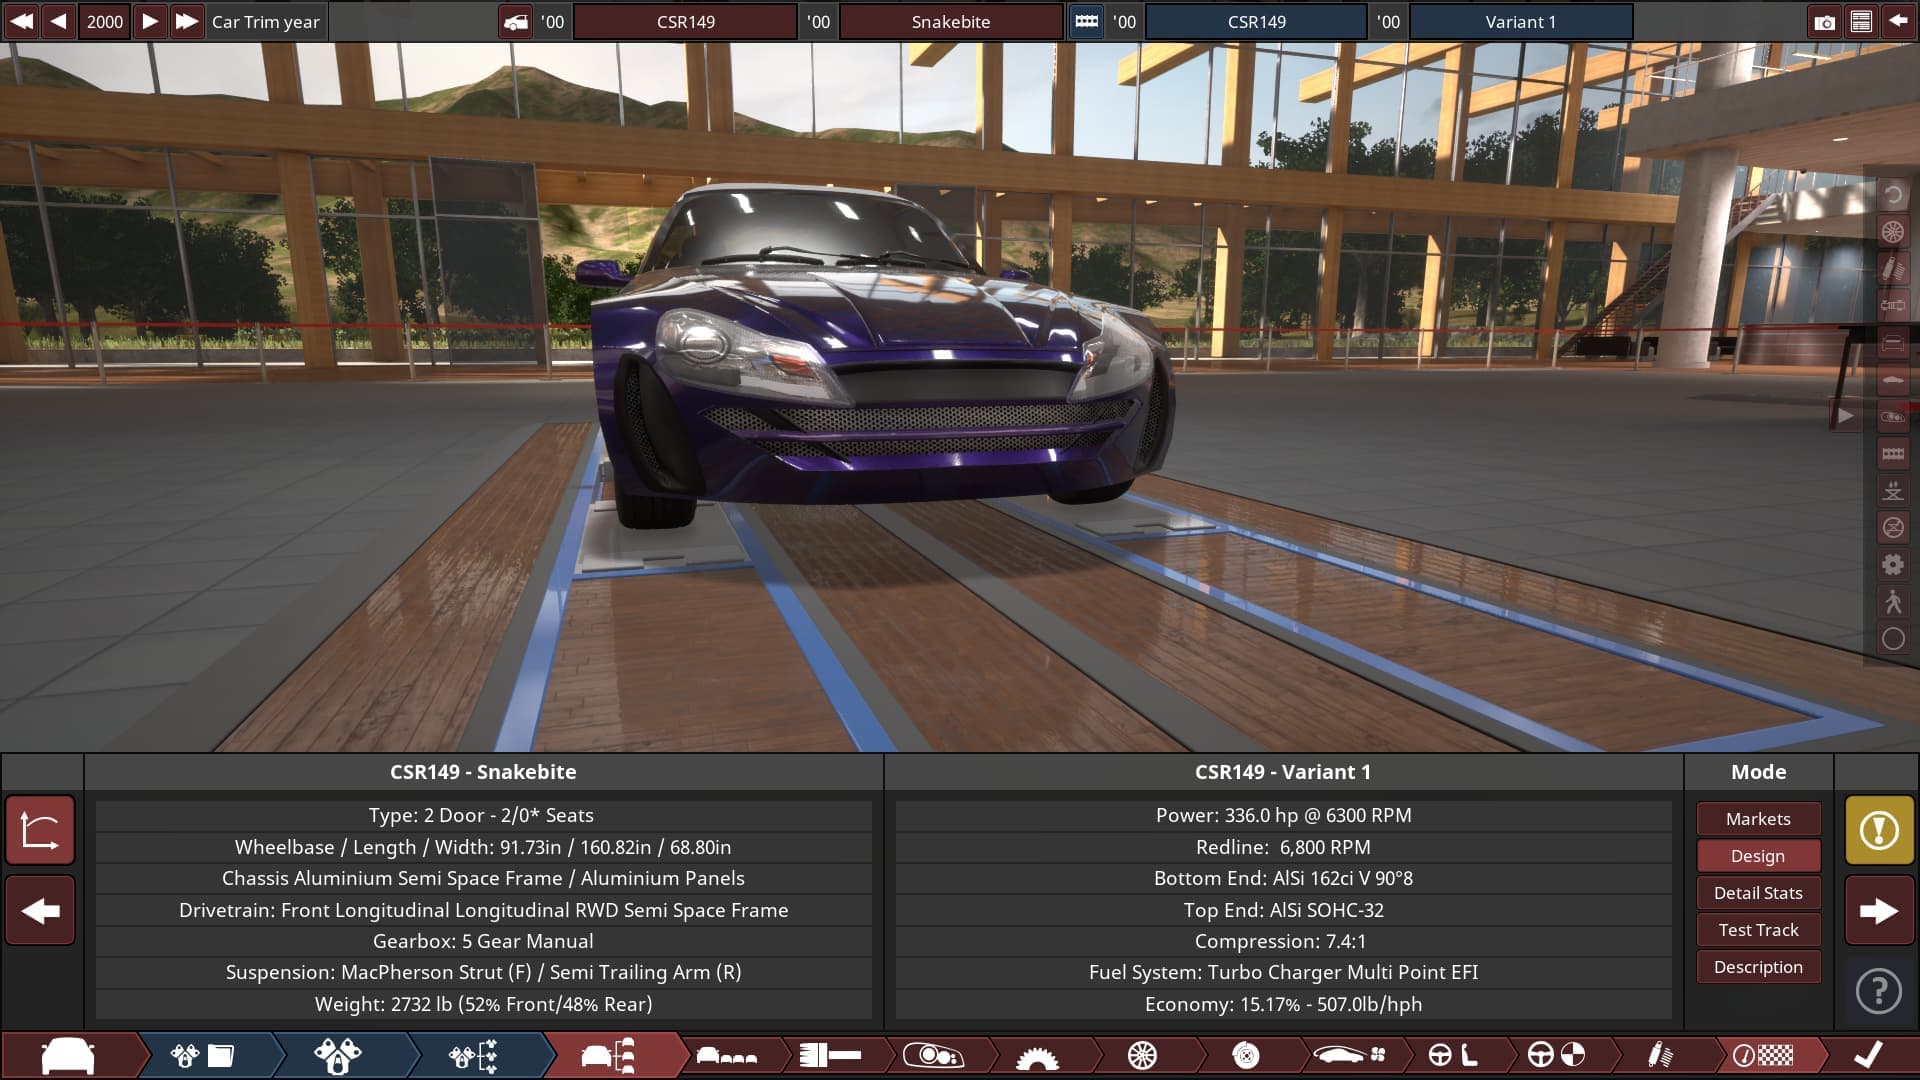The height and width of the screenshot is (1080, 1920).
Task: Open the screenshot camera tool
Action: click(x=1824, y=22)
